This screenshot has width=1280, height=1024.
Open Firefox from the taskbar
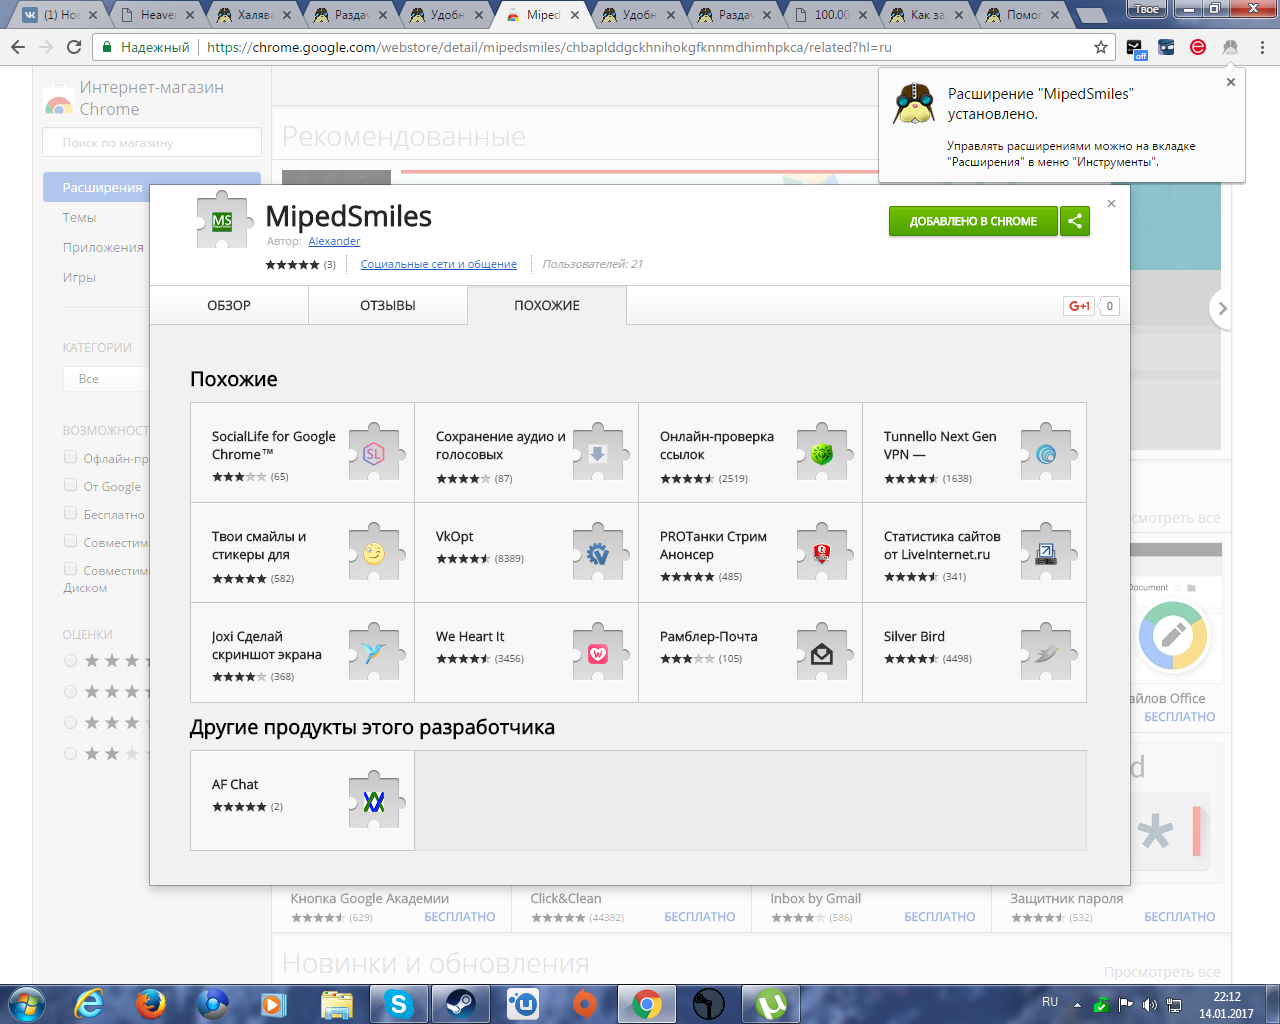[151, 1003]
